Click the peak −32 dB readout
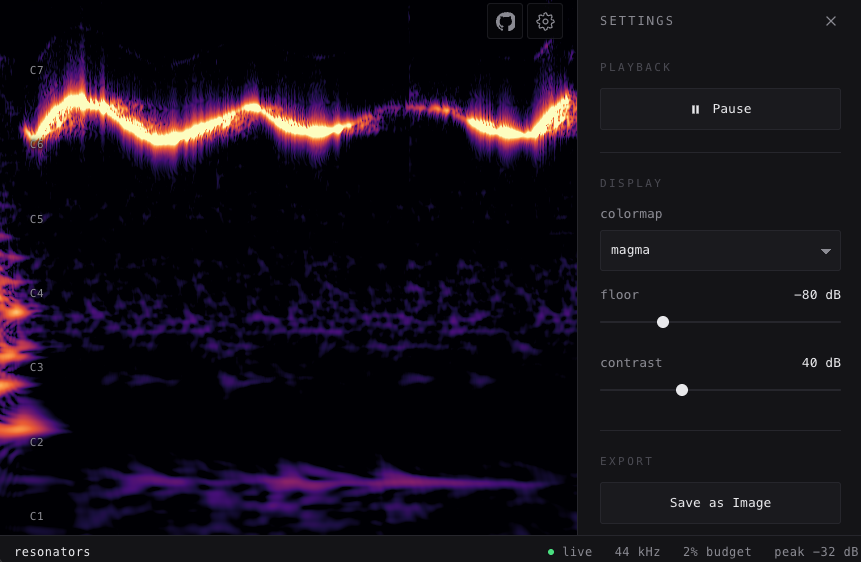Image resolution: width=861 pixels, height=562 pixels. [815, 552]
